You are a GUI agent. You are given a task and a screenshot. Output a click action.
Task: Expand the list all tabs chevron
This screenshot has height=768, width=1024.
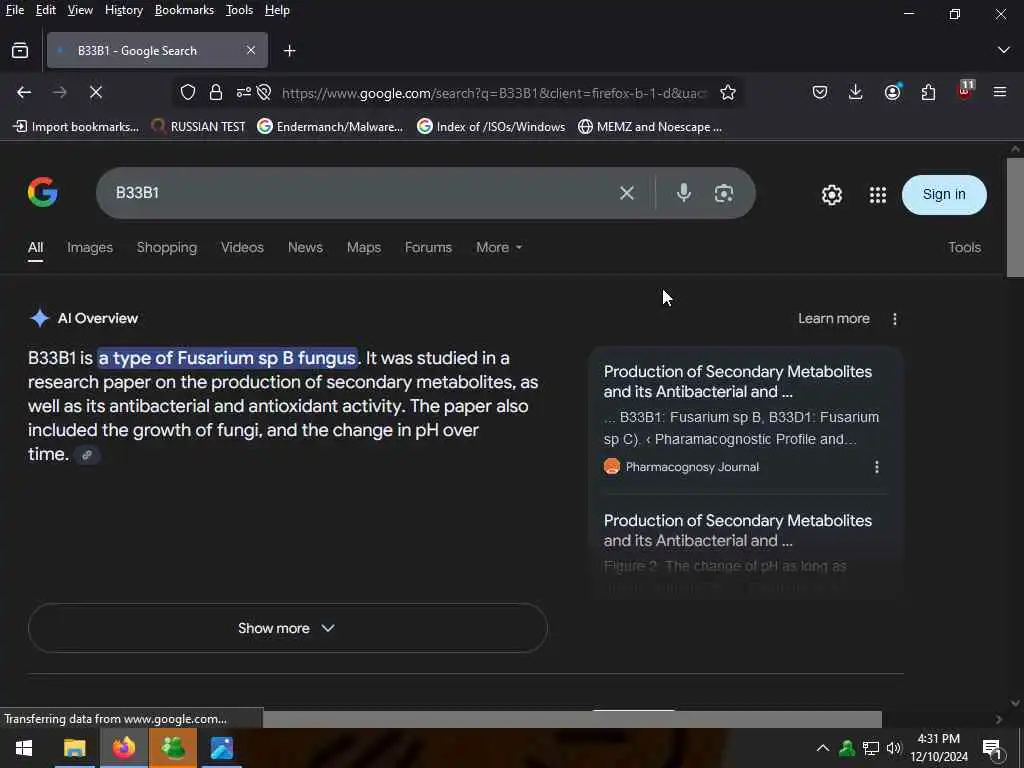1004,50
